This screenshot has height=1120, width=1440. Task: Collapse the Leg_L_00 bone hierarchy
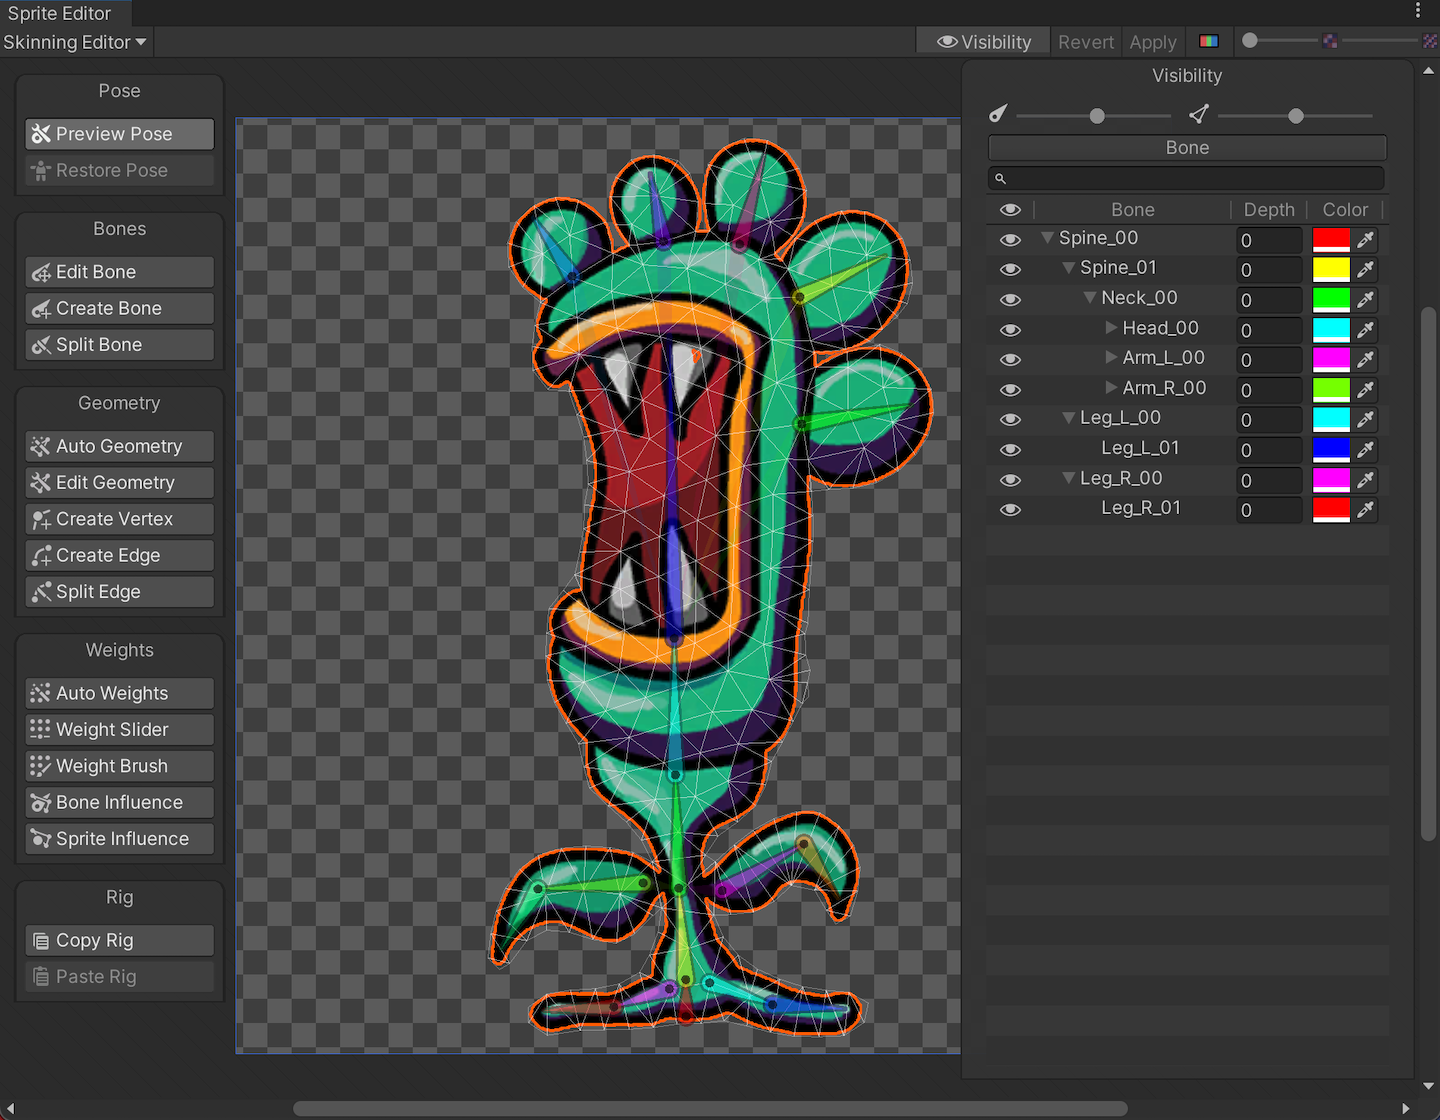(1068, 418)
